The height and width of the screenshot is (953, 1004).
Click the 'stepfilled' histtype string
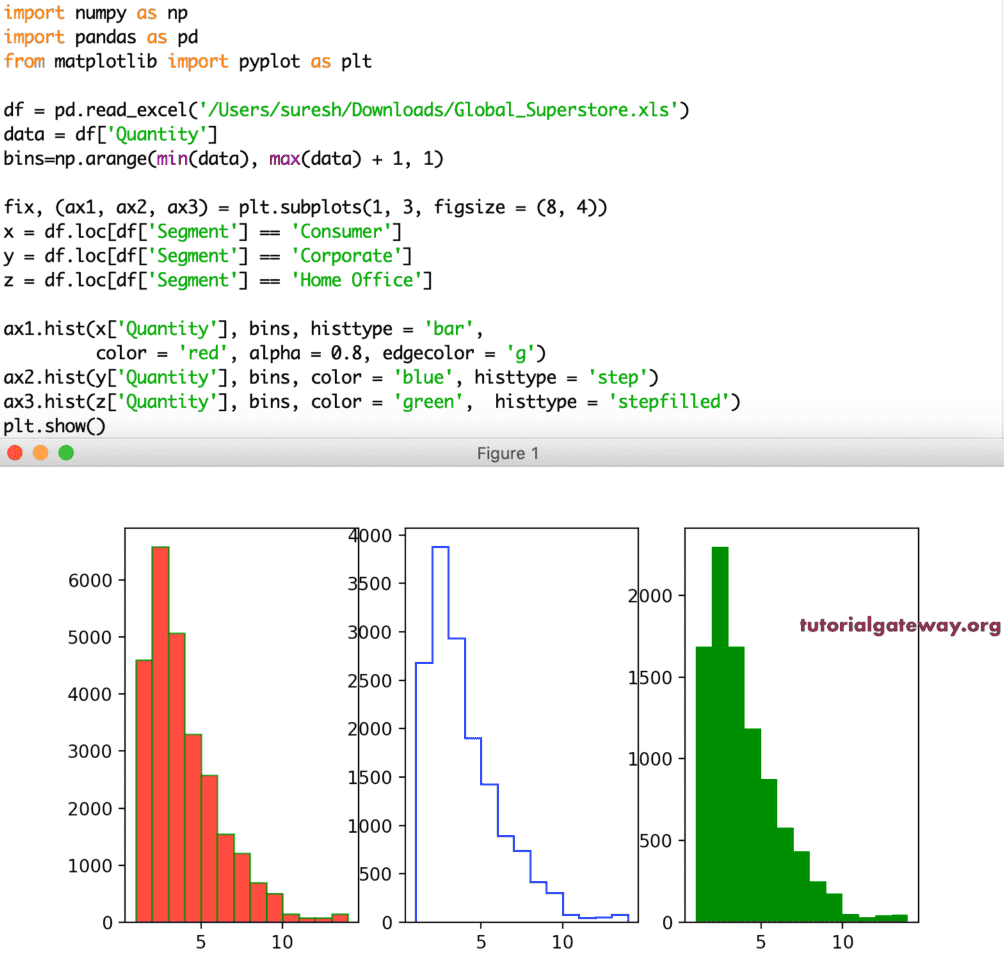tap(669, 402)
